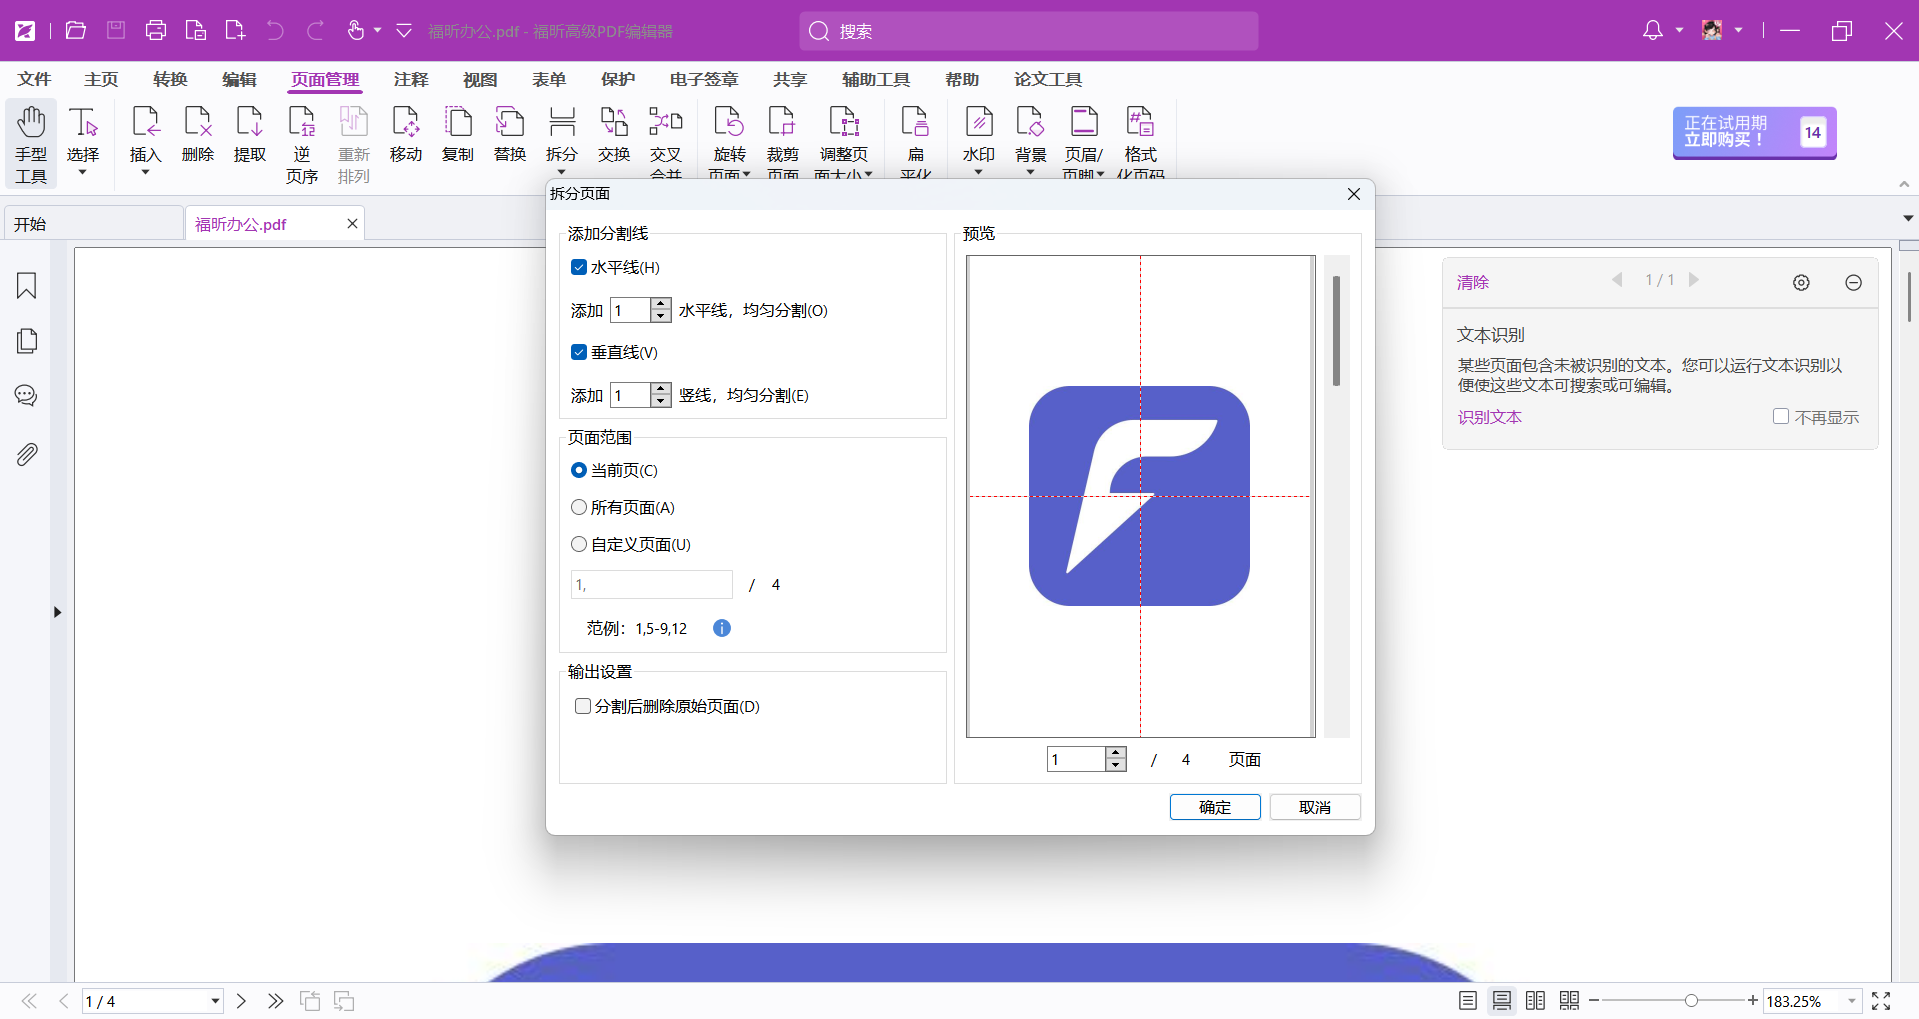Click the custom page range input field
This screenshot has height=1019, width=1919.
click(652, 584)
